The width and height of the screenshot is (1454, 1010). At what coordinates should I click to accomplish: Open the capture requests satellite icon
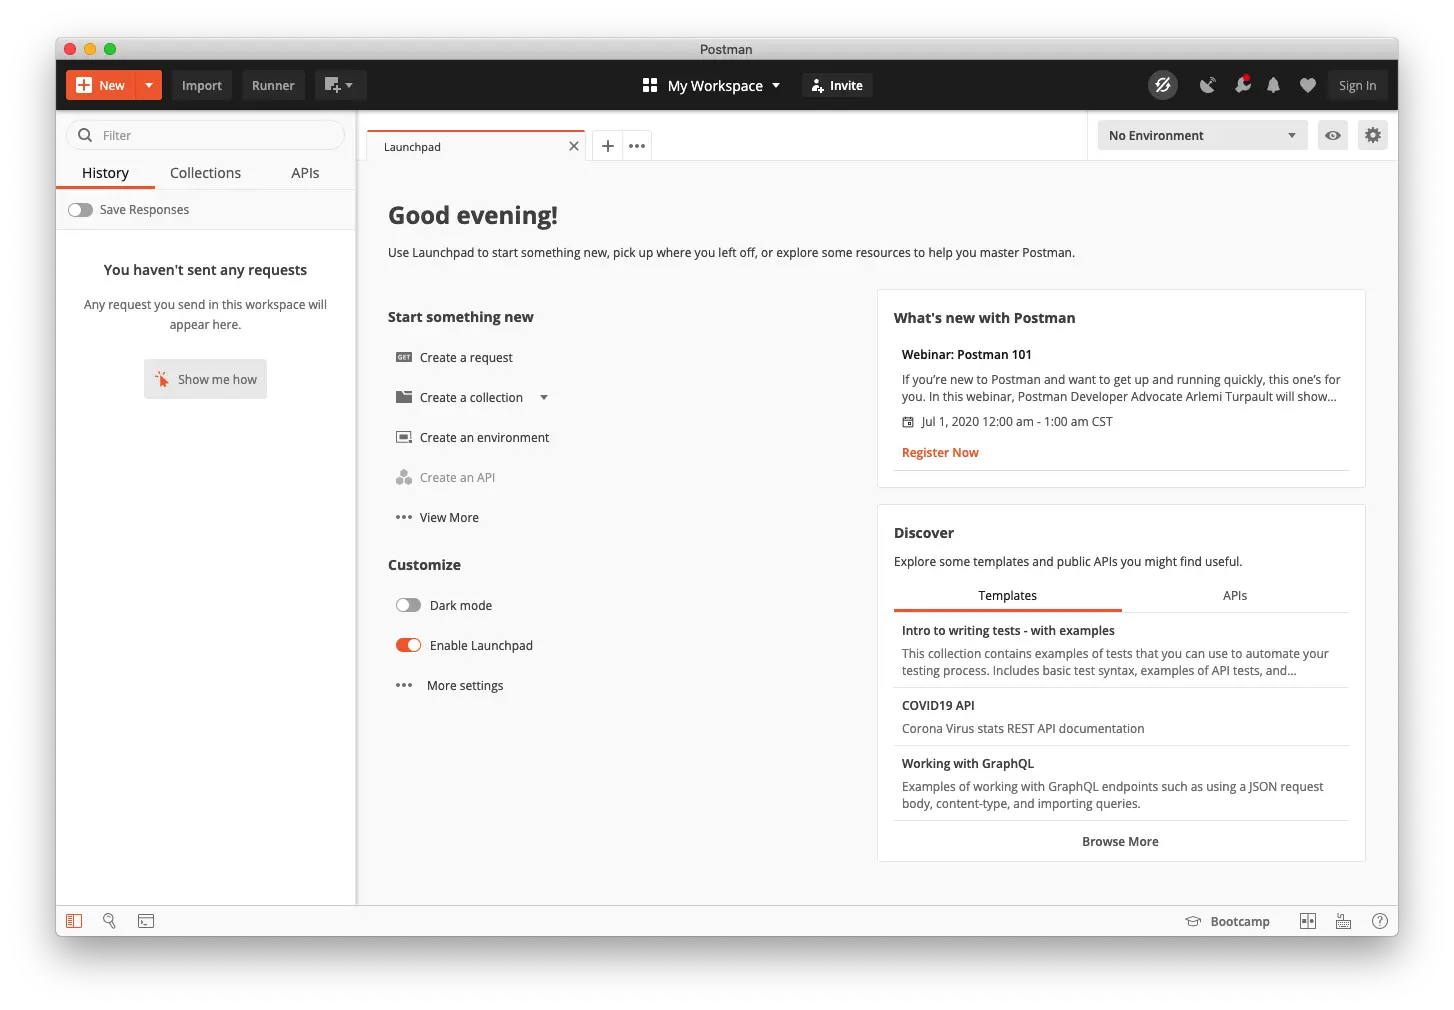pos(1208,85)
